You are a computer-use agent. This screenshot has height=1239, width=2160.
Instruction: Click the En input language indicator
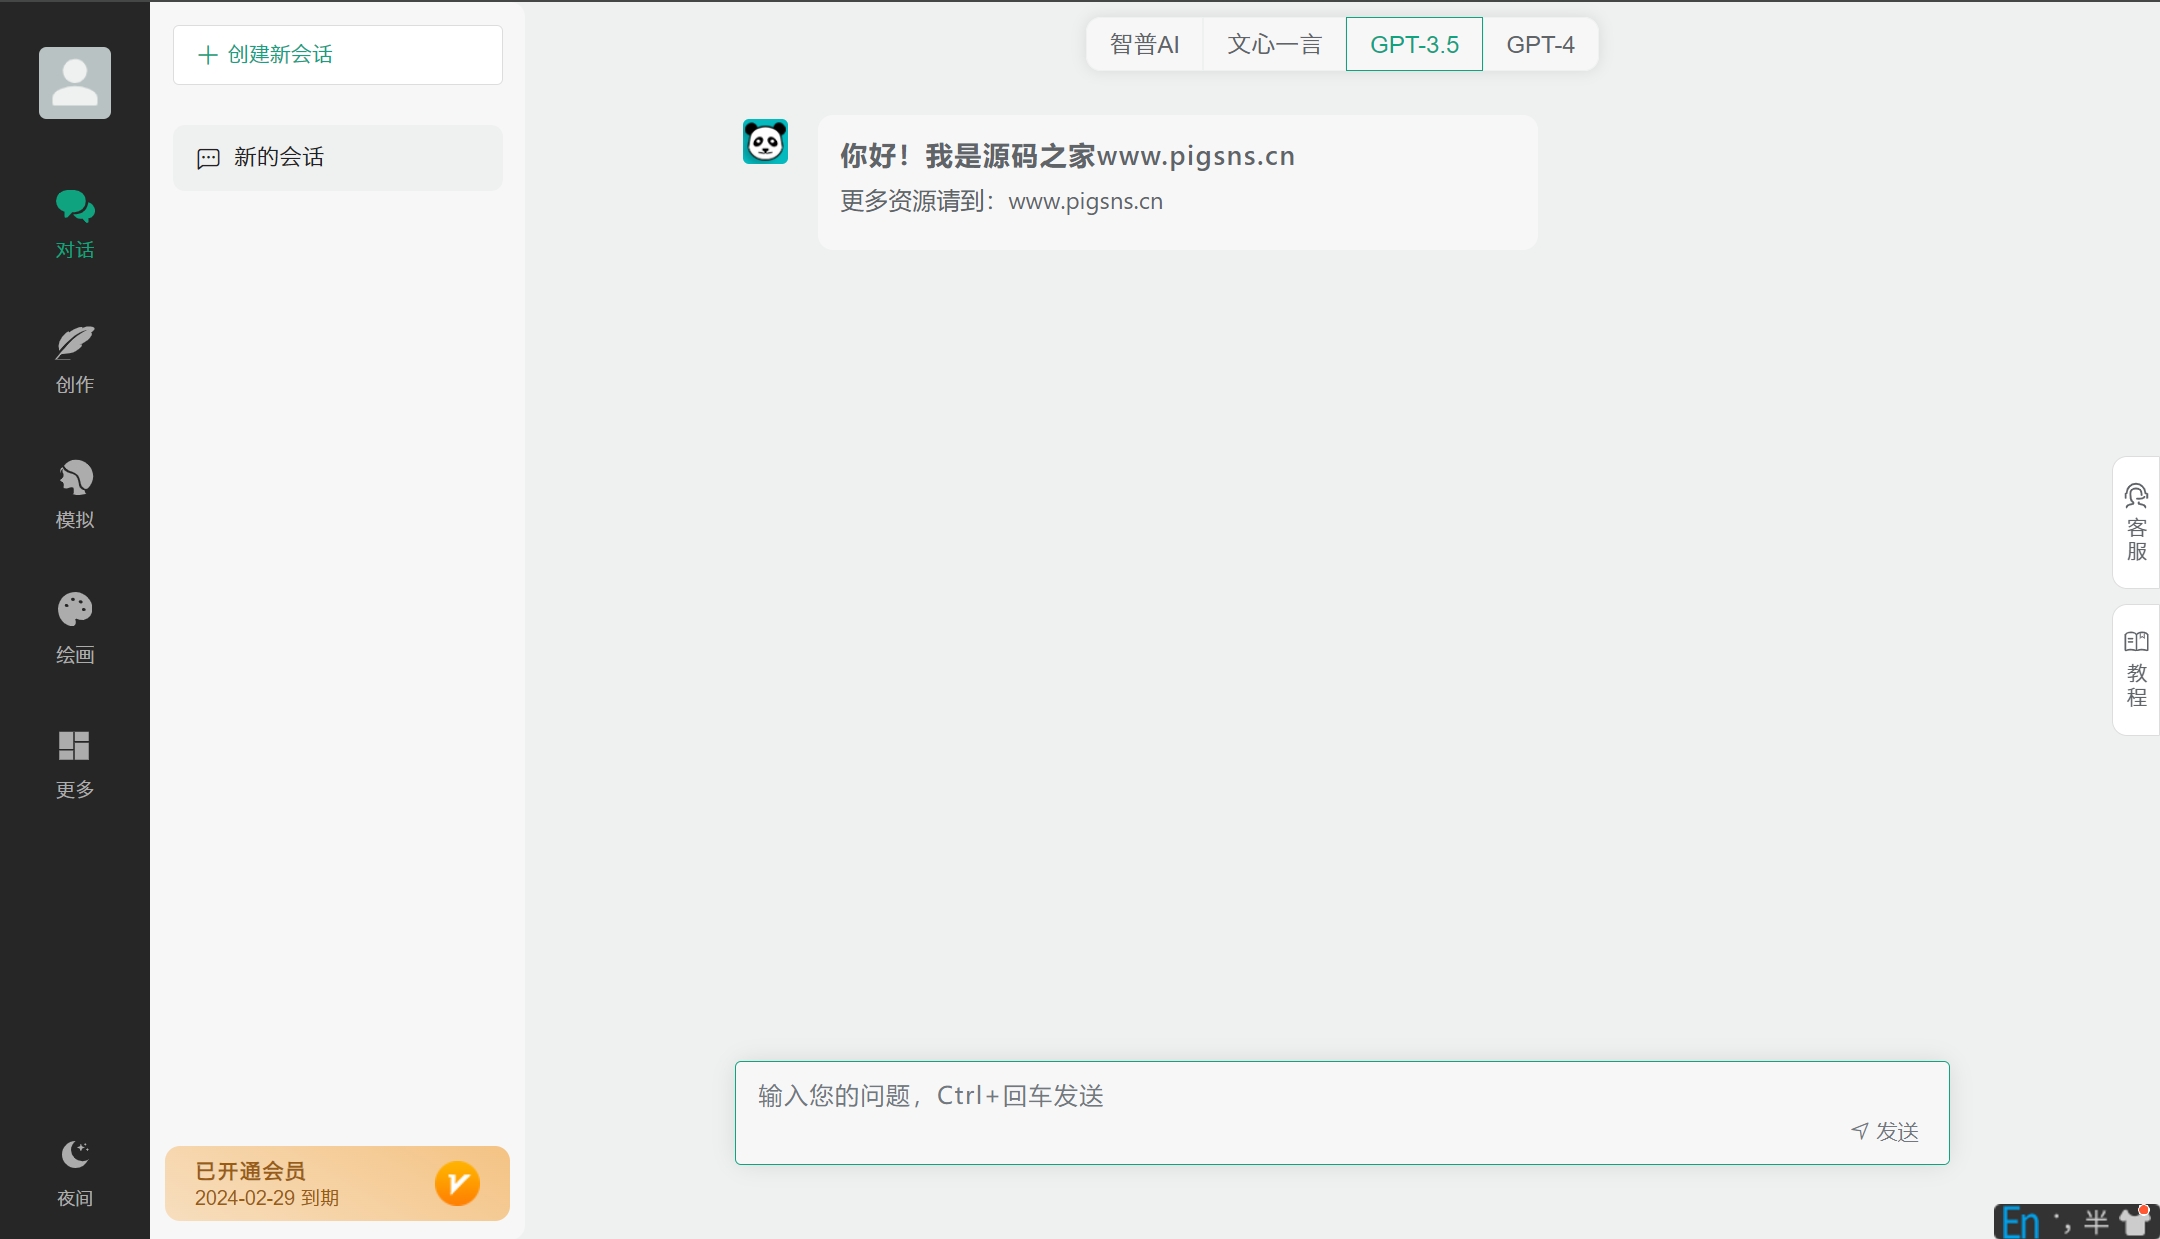(2020, 1223)
